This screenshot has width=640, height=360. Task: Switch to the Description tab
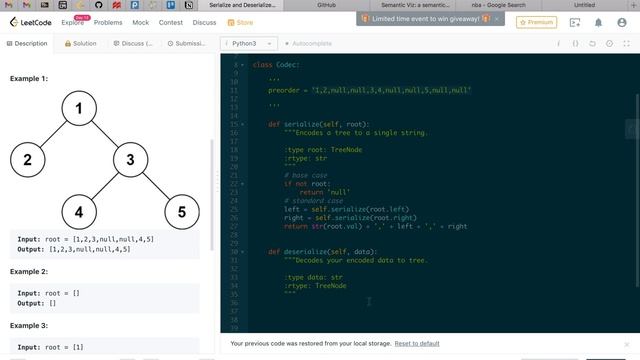point(27,43)
